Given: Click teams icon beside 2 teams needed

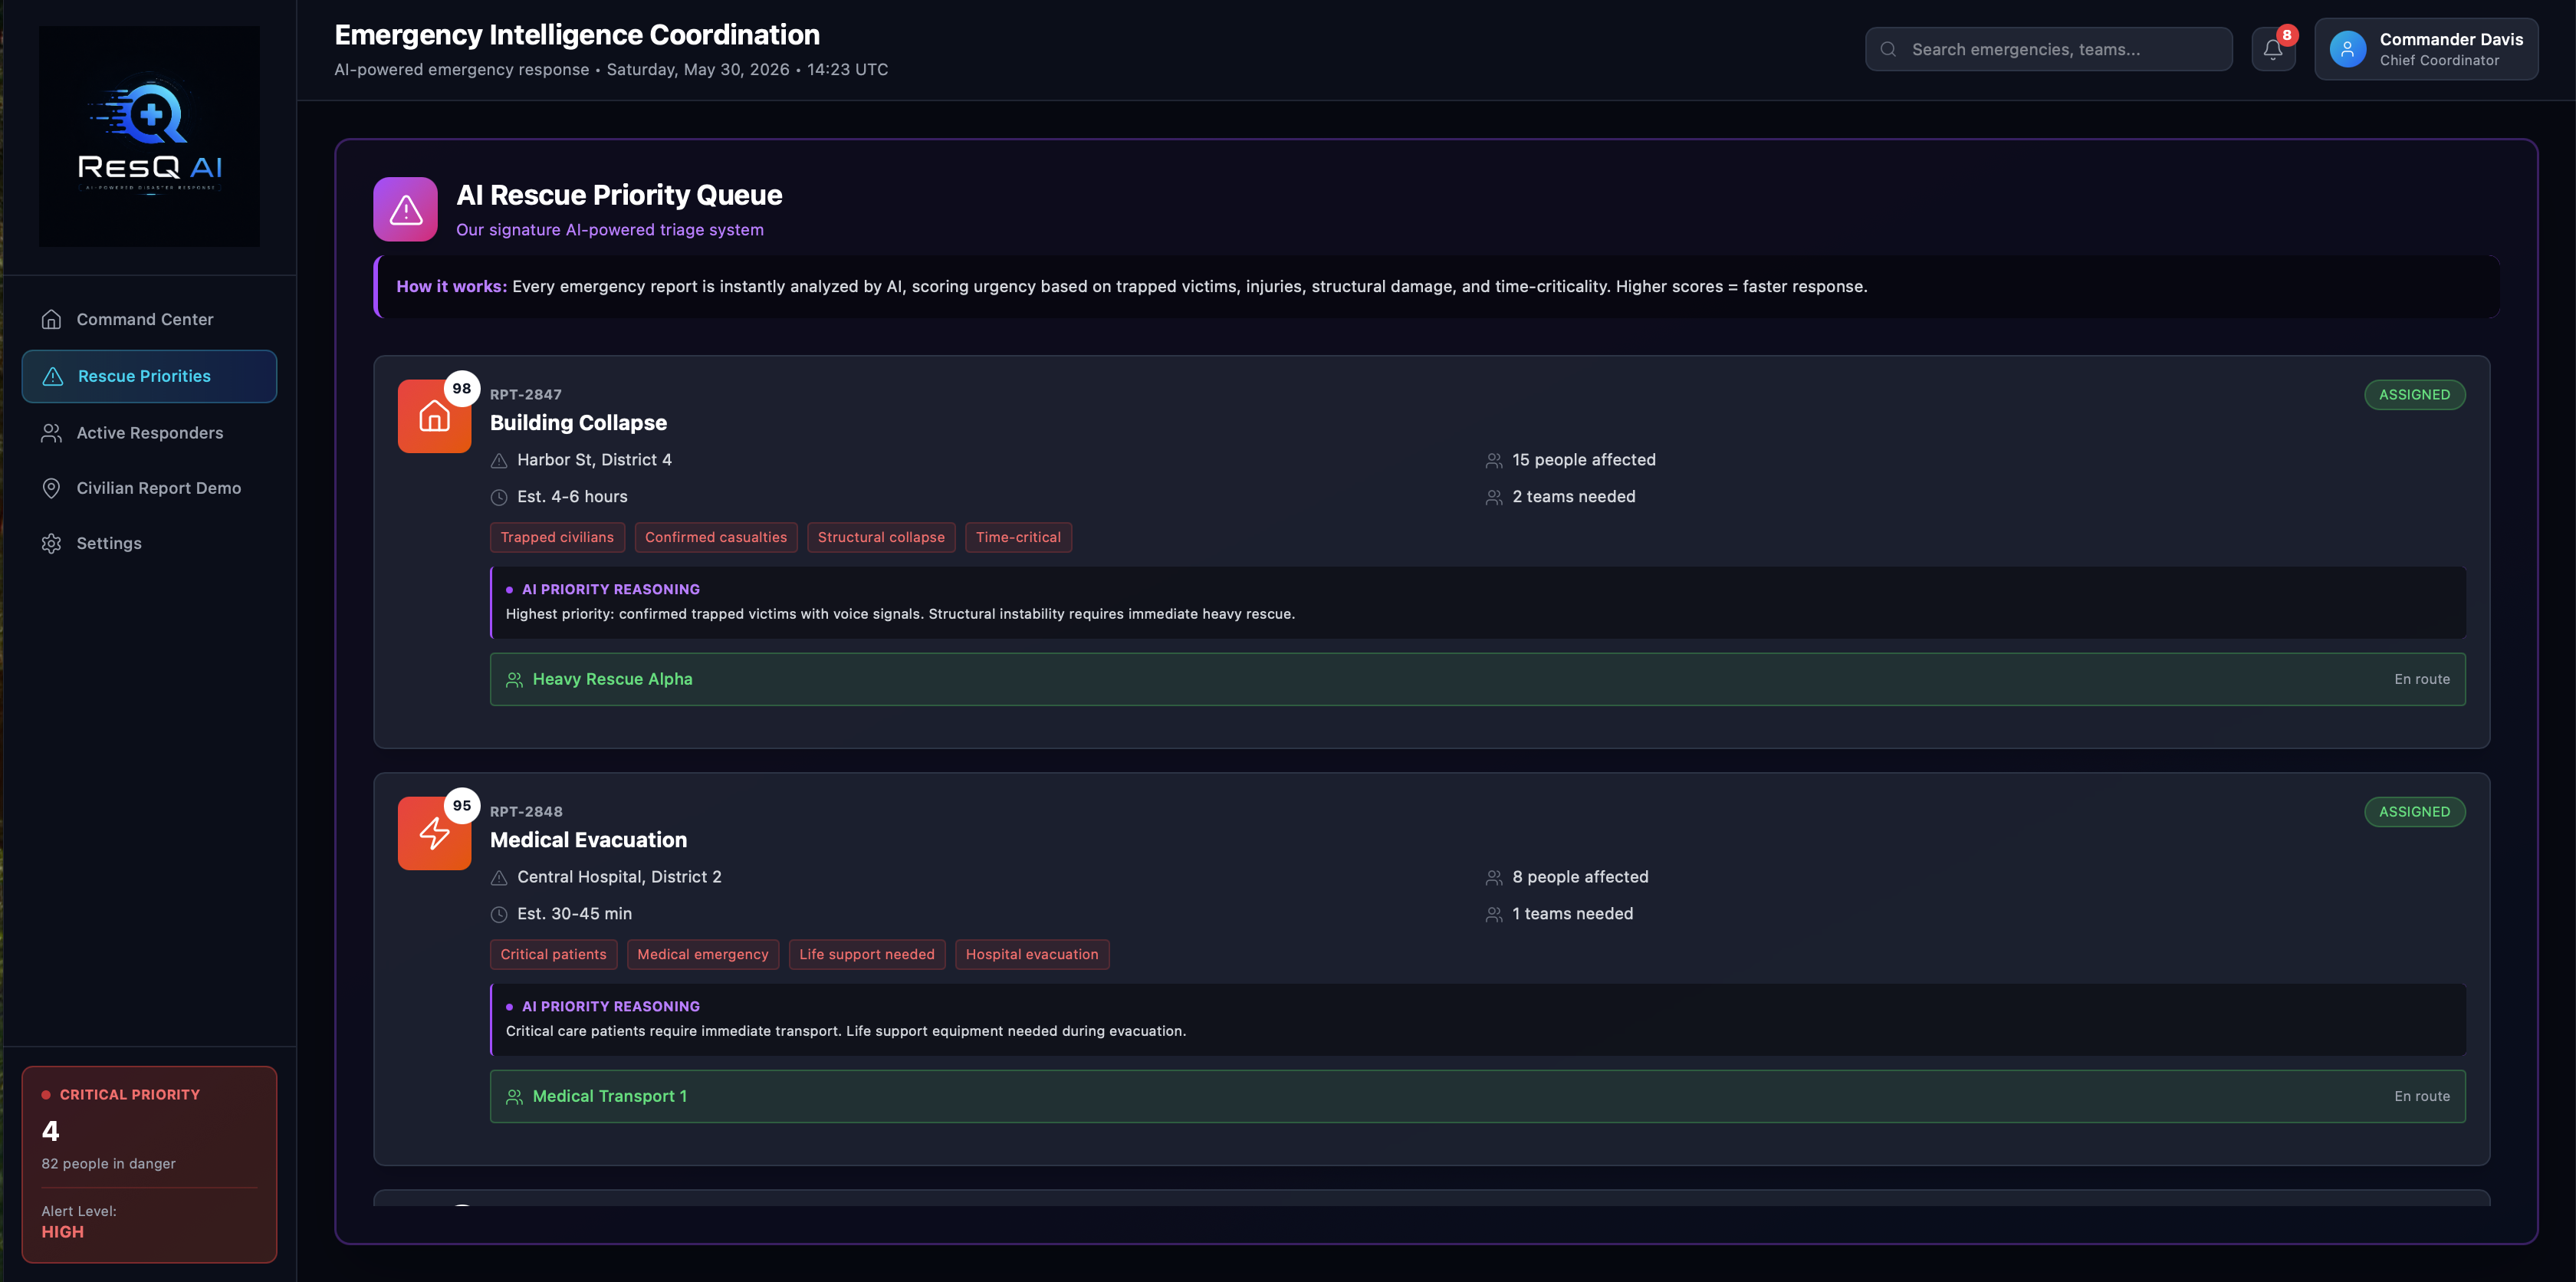Looking at the screenshot, I should 1494,497.
